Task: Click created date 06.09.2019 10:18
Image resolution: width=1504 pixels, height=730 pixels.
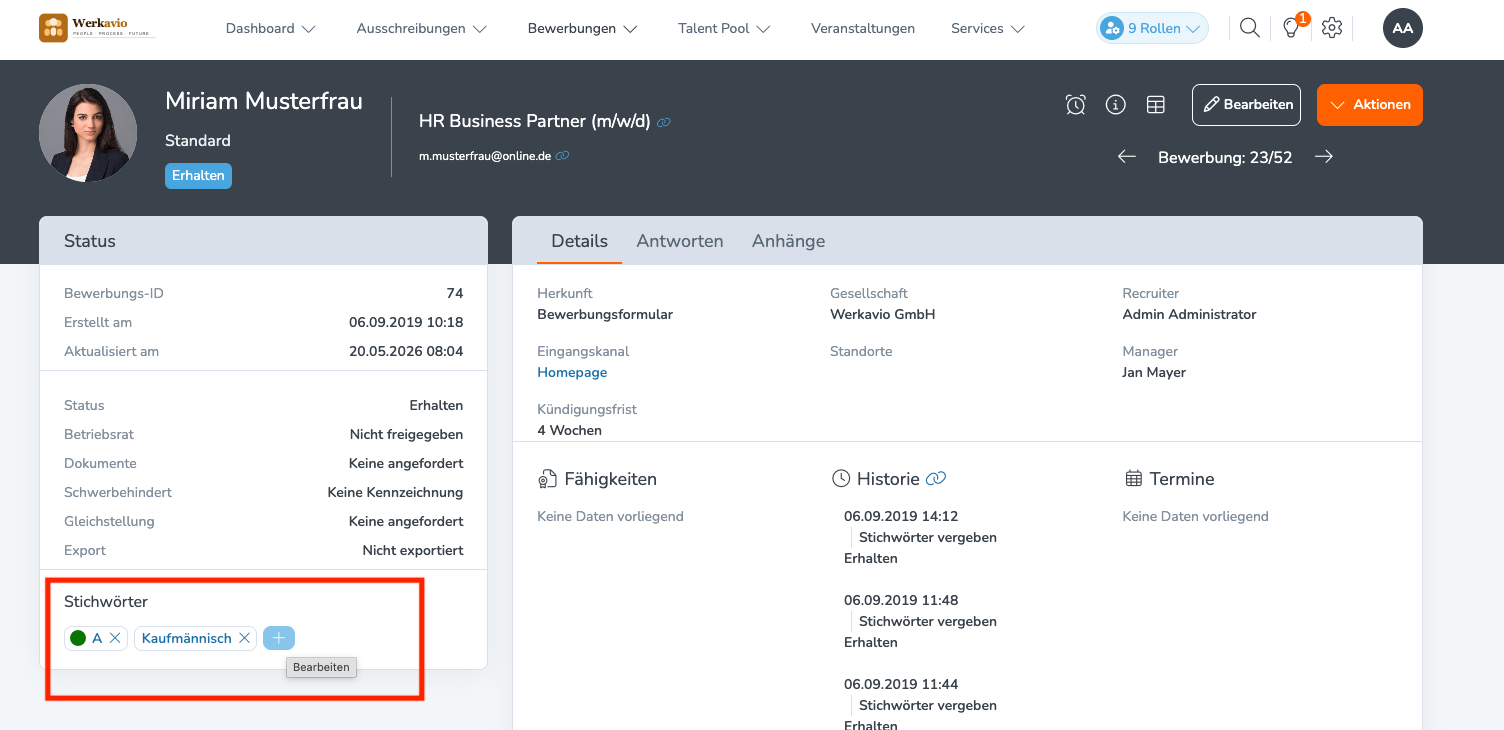Action: click(x=406, y=322)
